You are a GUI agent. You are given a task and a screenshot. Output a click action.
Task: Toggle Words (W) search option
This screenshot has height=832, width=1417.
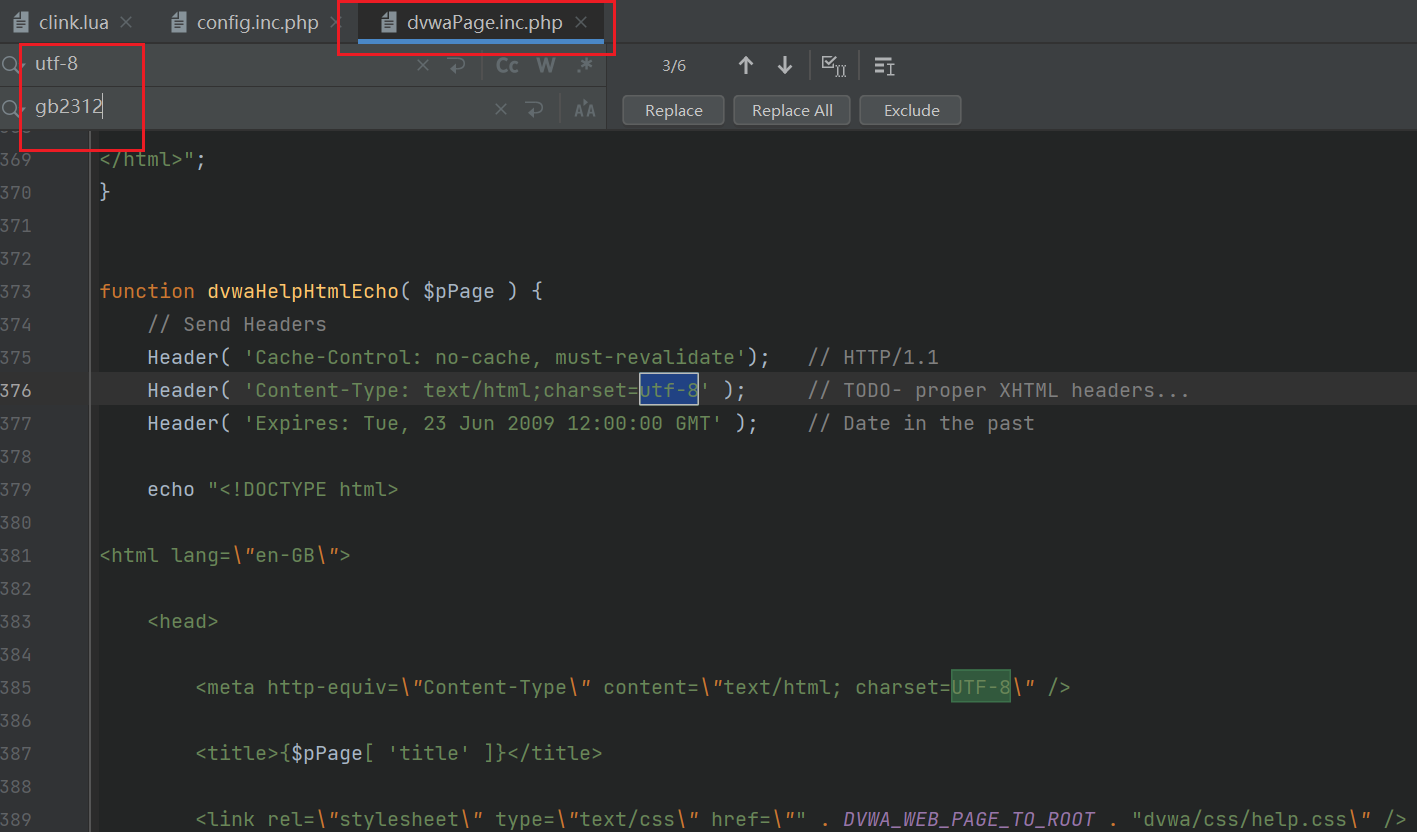click(x=545, y=65)
